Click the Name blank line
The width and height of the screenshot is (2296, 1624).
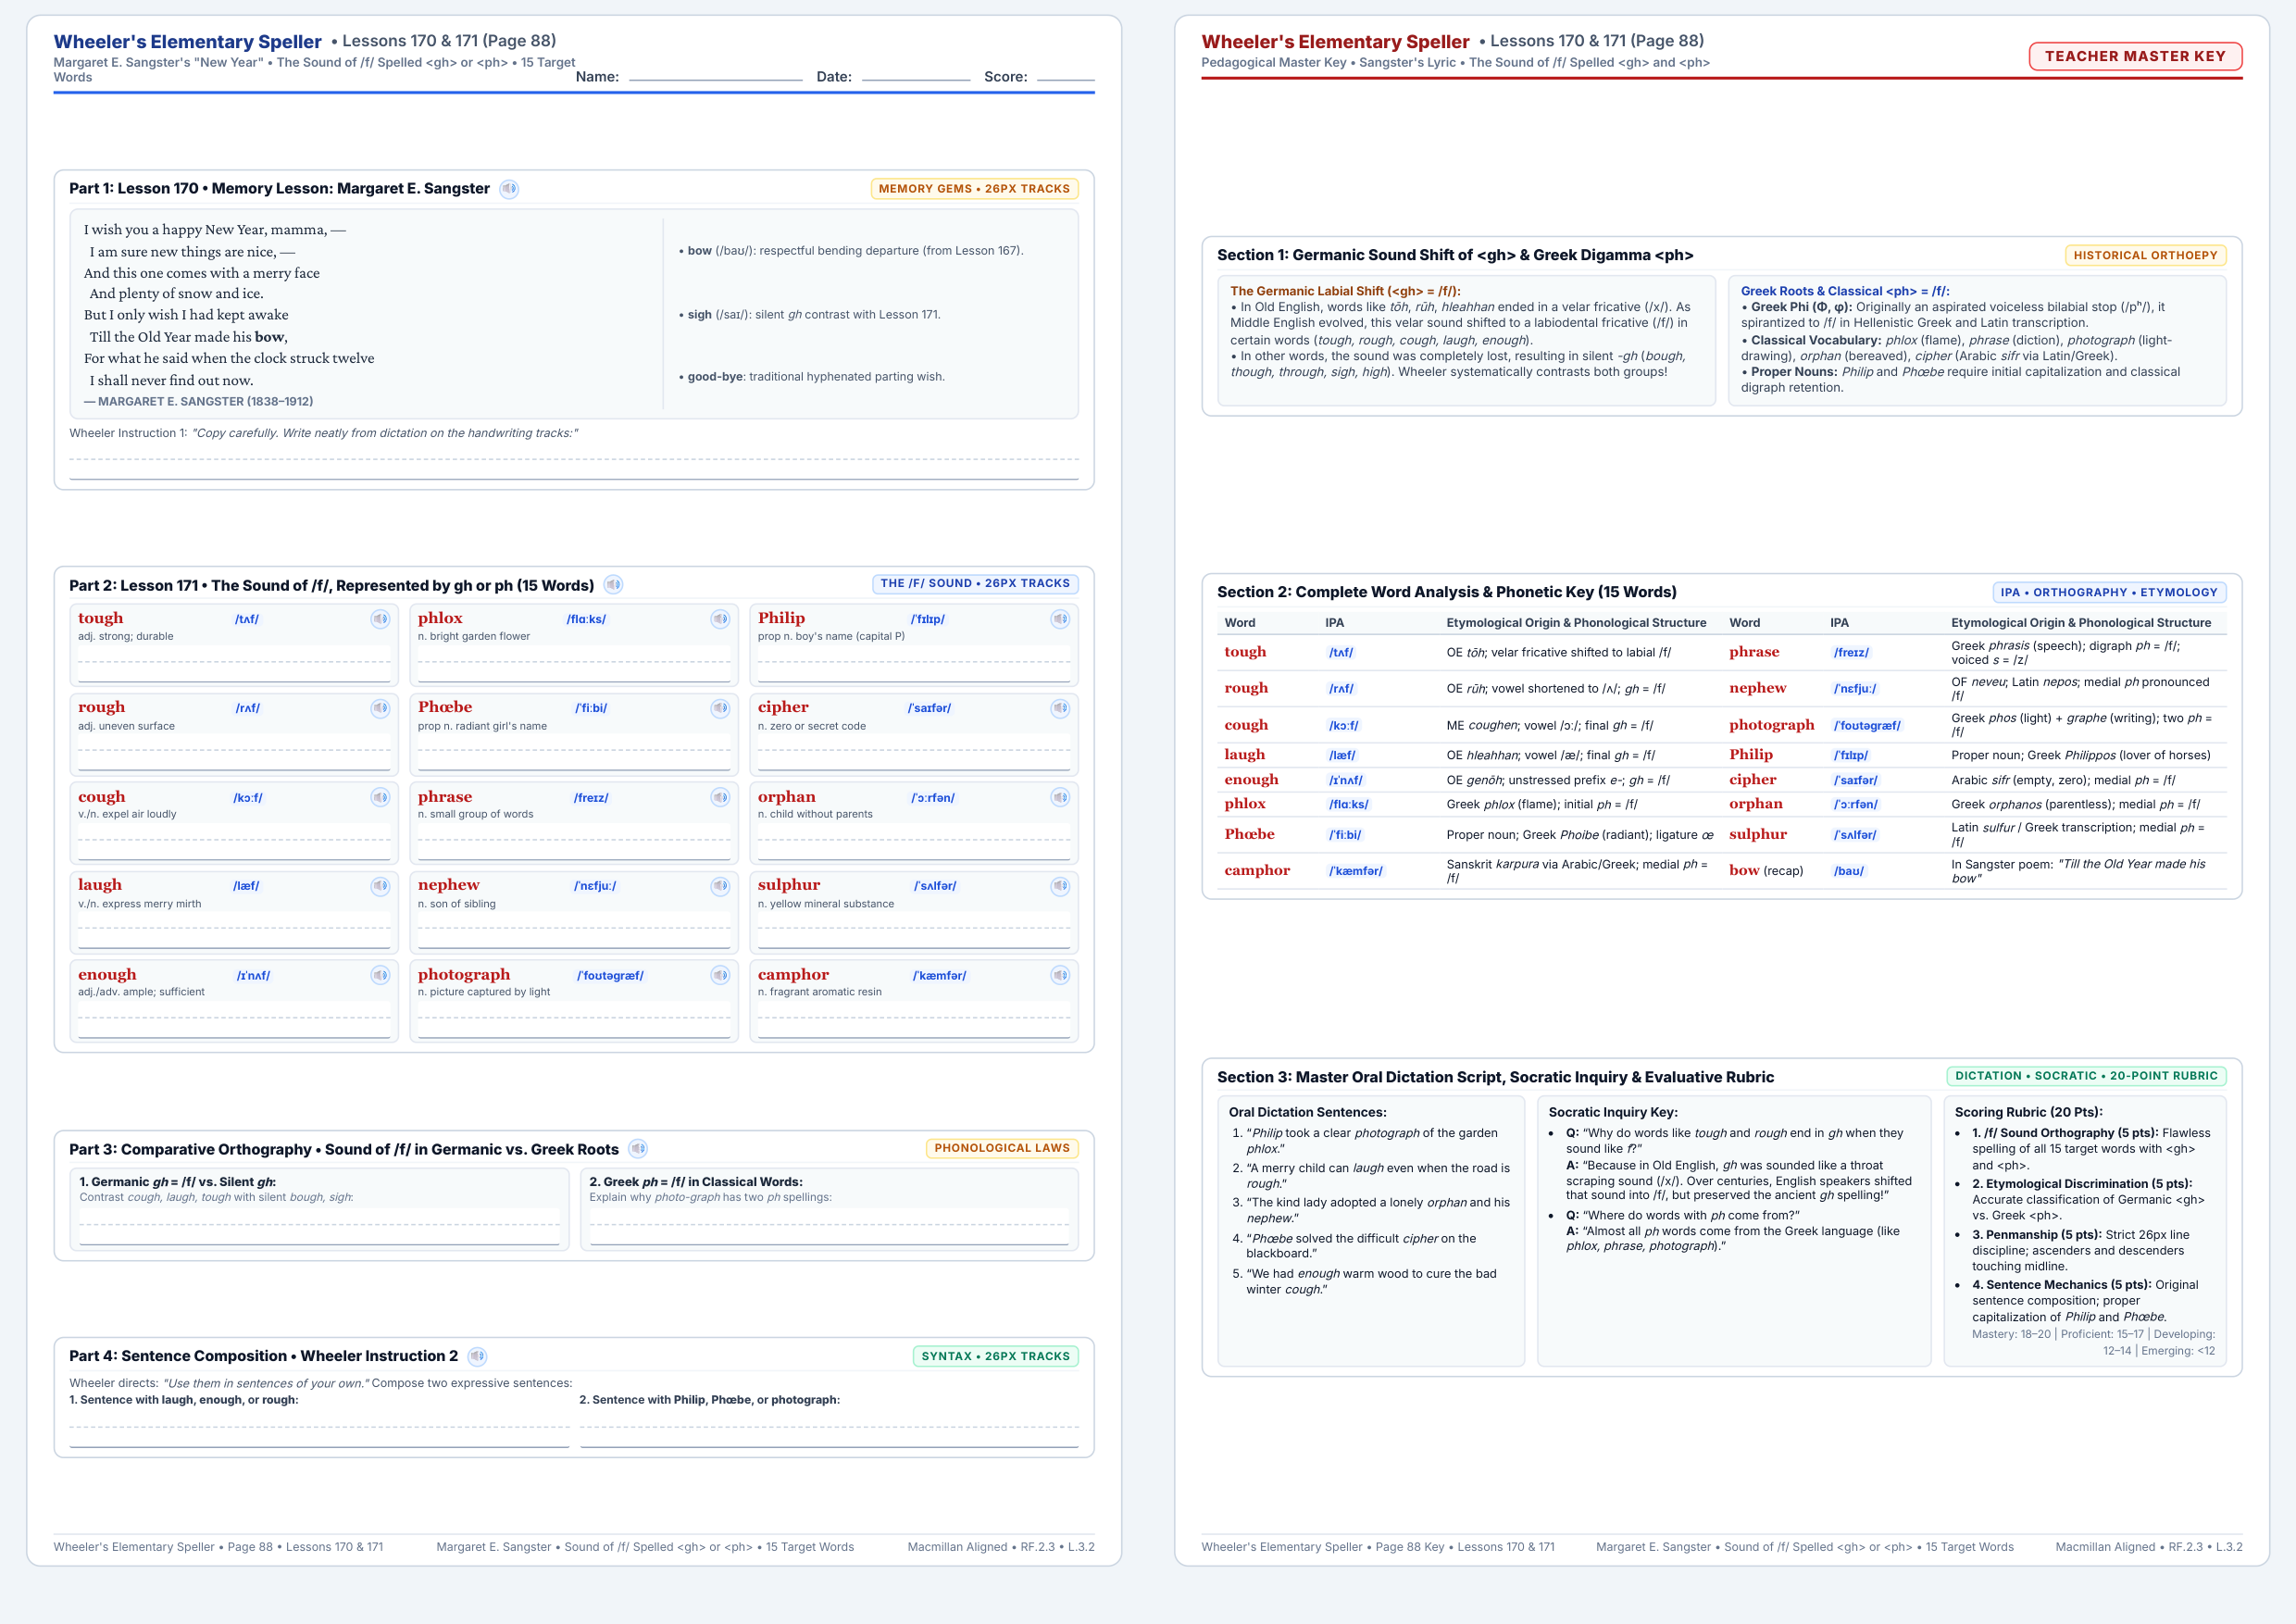(716, 76)
